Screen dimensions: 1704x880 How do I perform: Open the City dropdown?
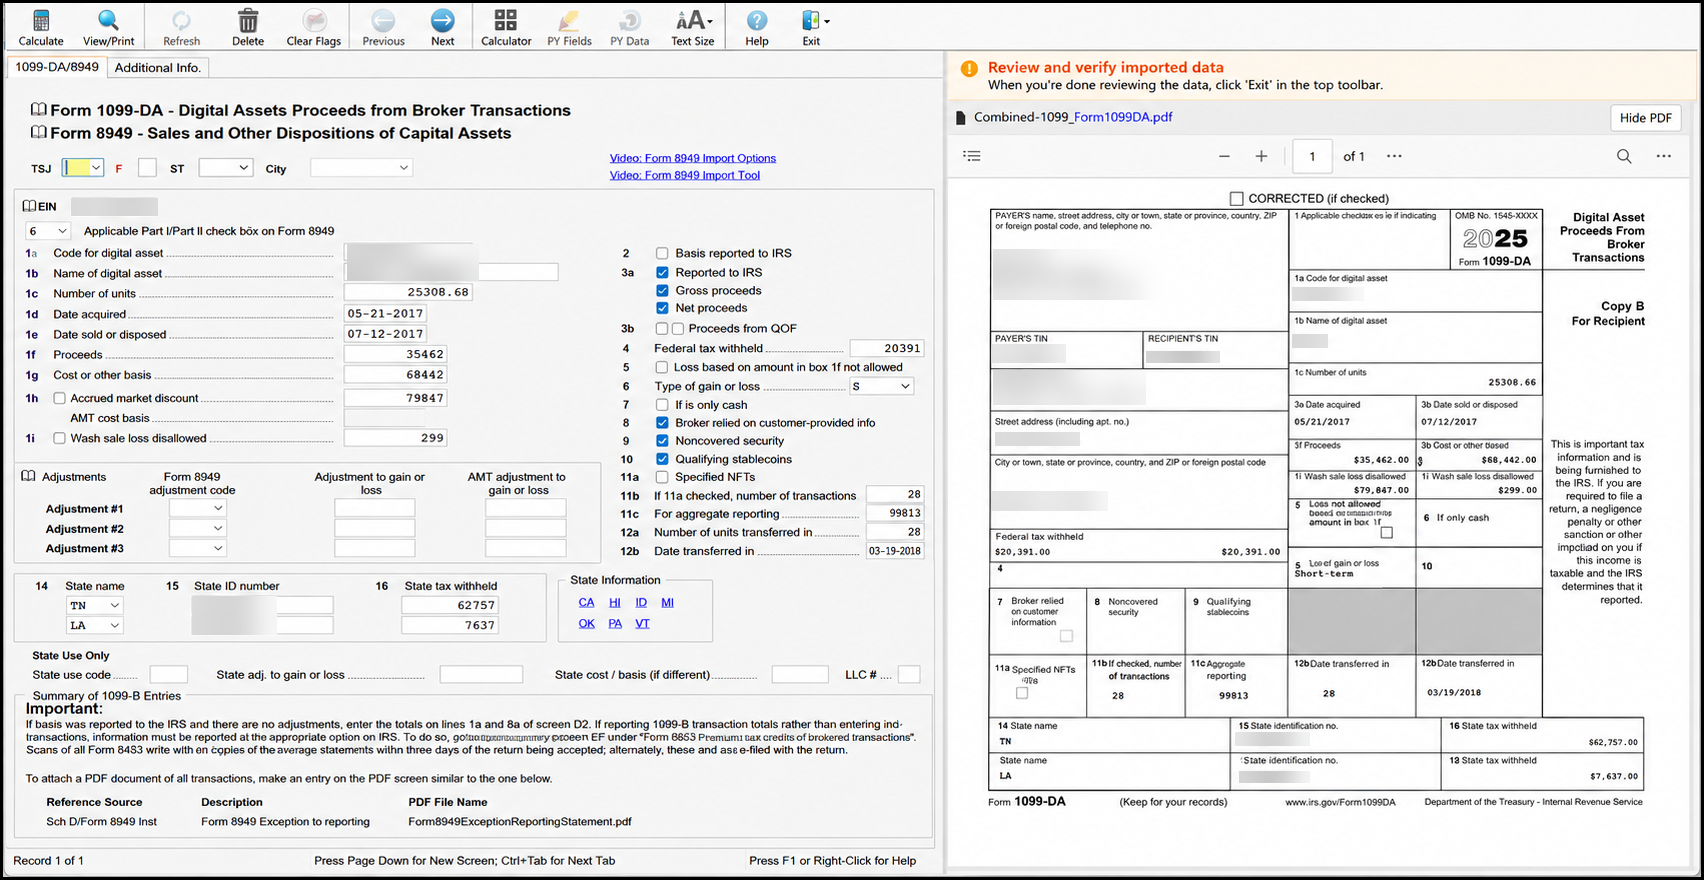coord(361,168)
